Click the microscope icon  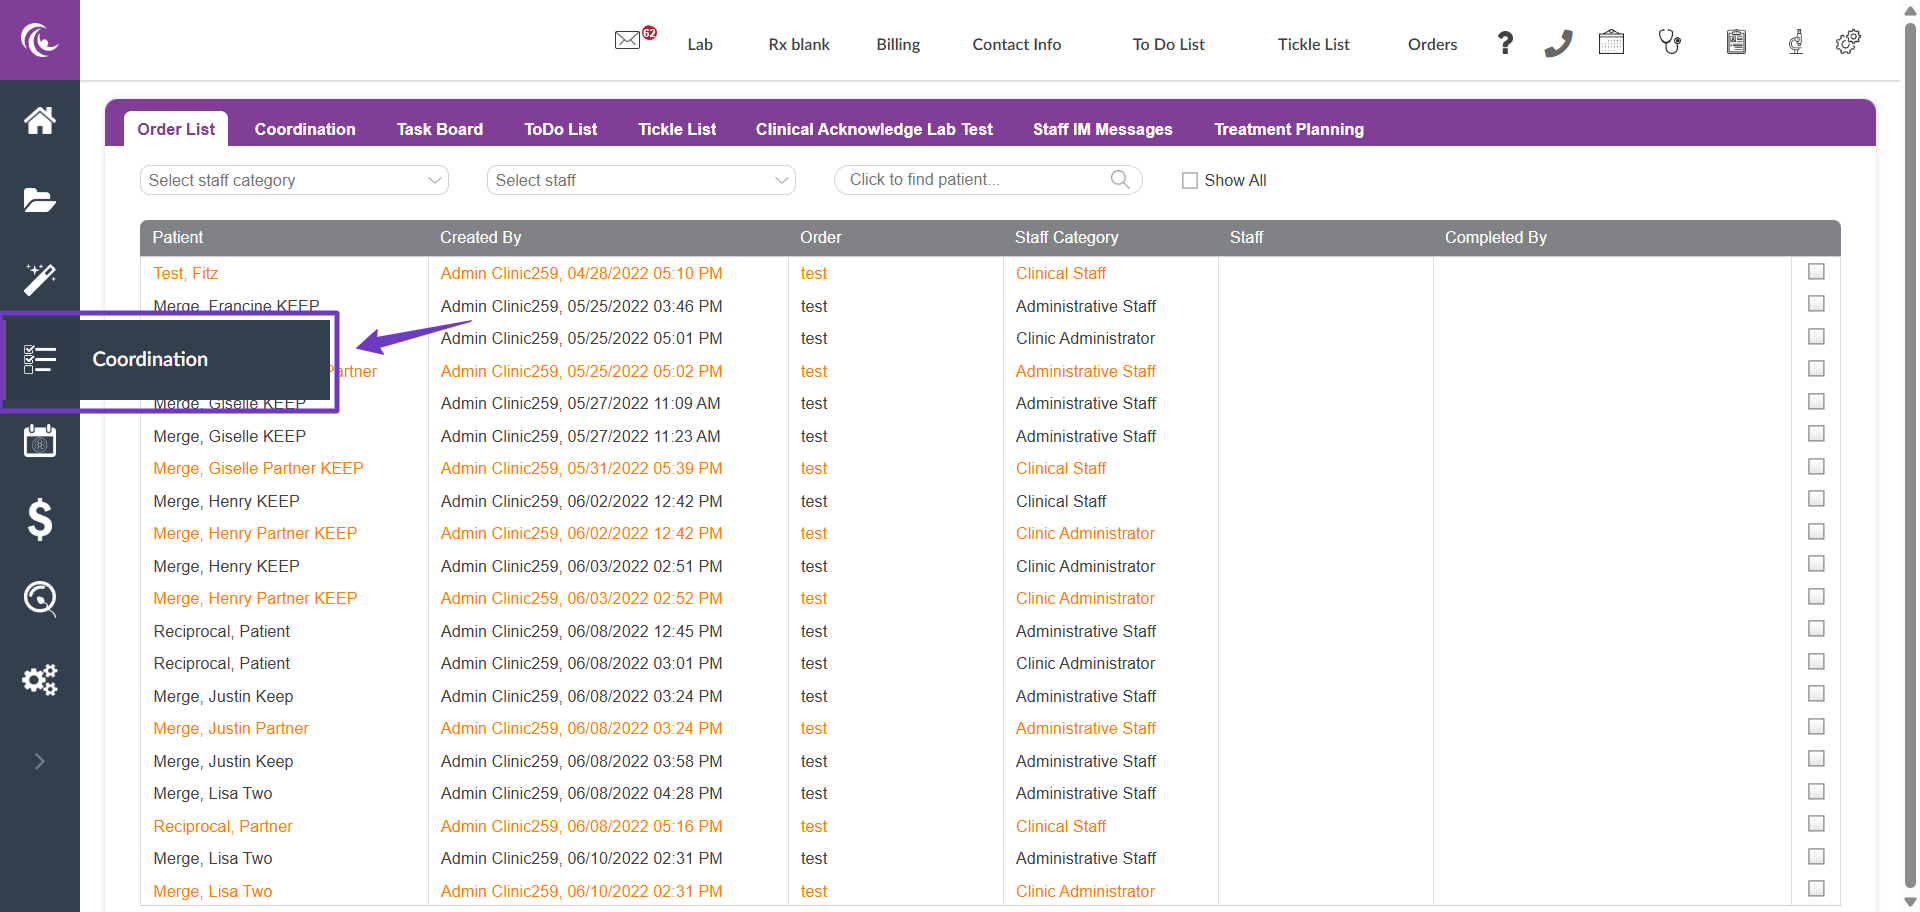pyautogui.click(x=1796, y=42)
